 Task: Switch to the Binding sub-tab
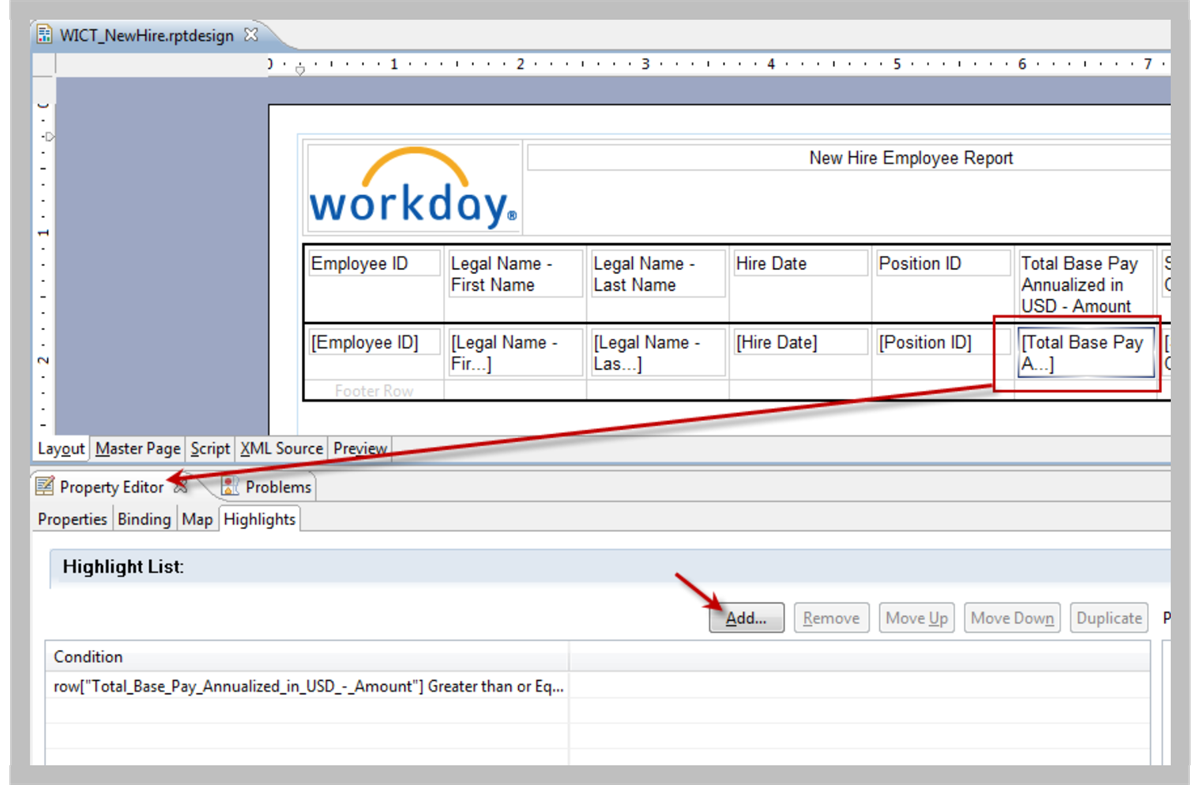(144, 519)
